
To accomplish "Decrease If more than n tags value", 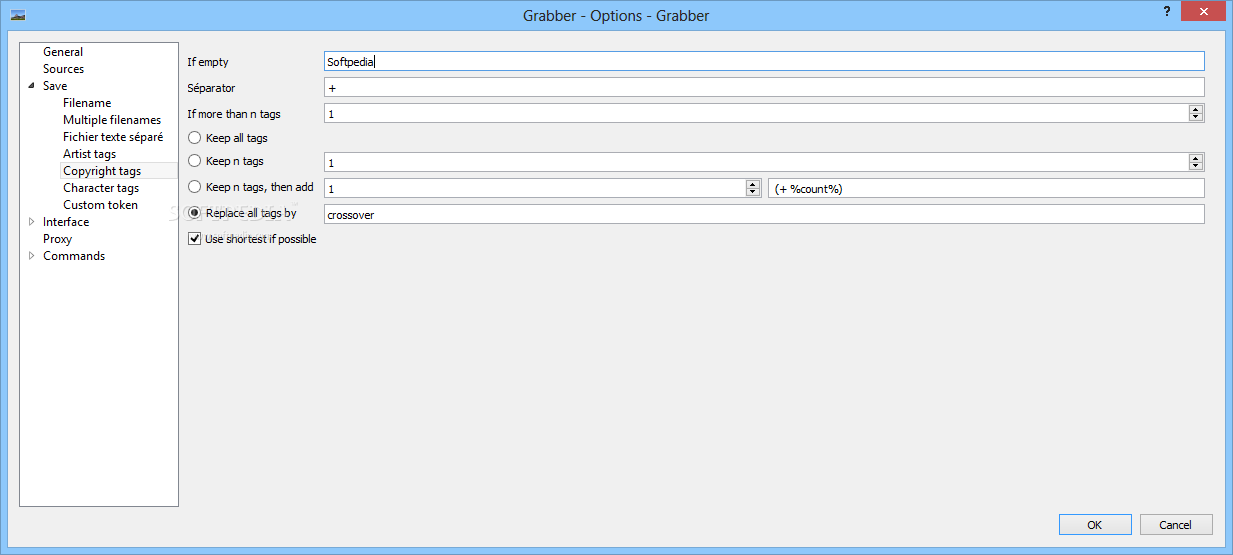I will 1196,118.
